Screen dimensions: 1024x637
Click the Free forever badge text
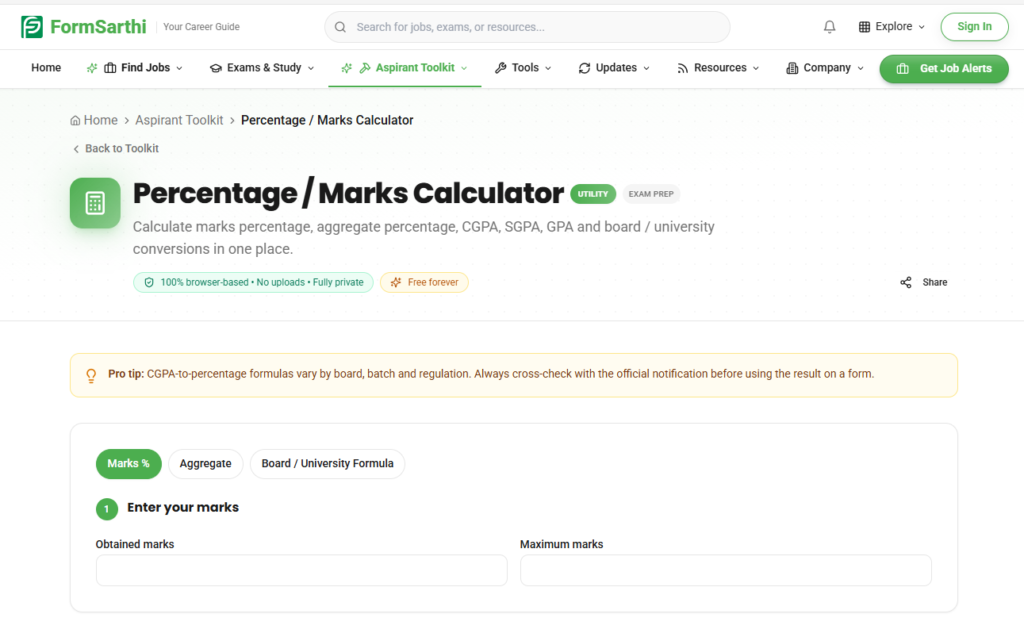(433, 282)
